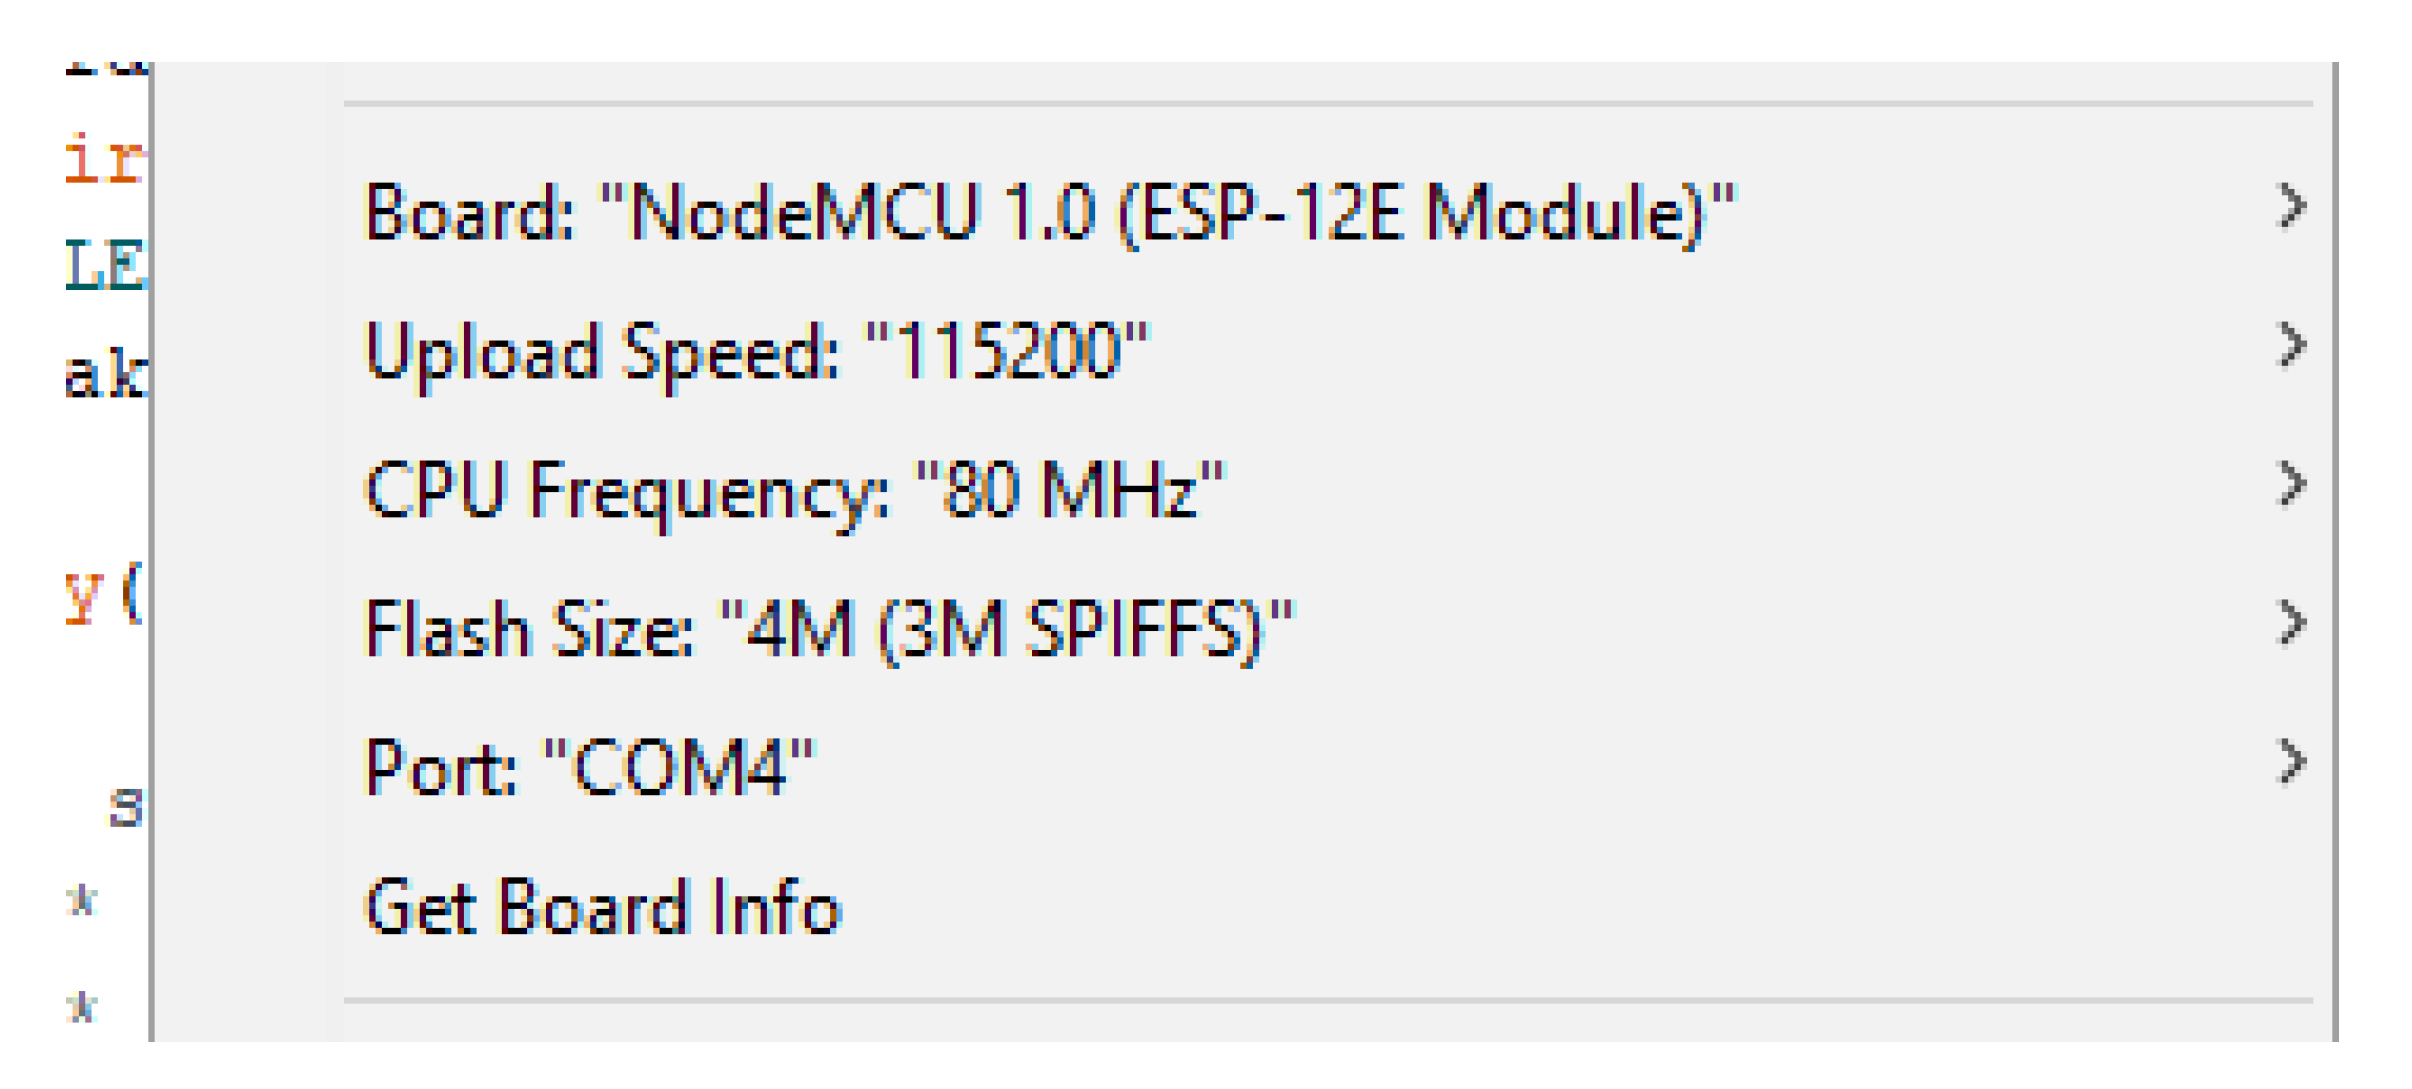Click the teal 'LE' code text
2412x1089 pixels.
coord(105,266)
